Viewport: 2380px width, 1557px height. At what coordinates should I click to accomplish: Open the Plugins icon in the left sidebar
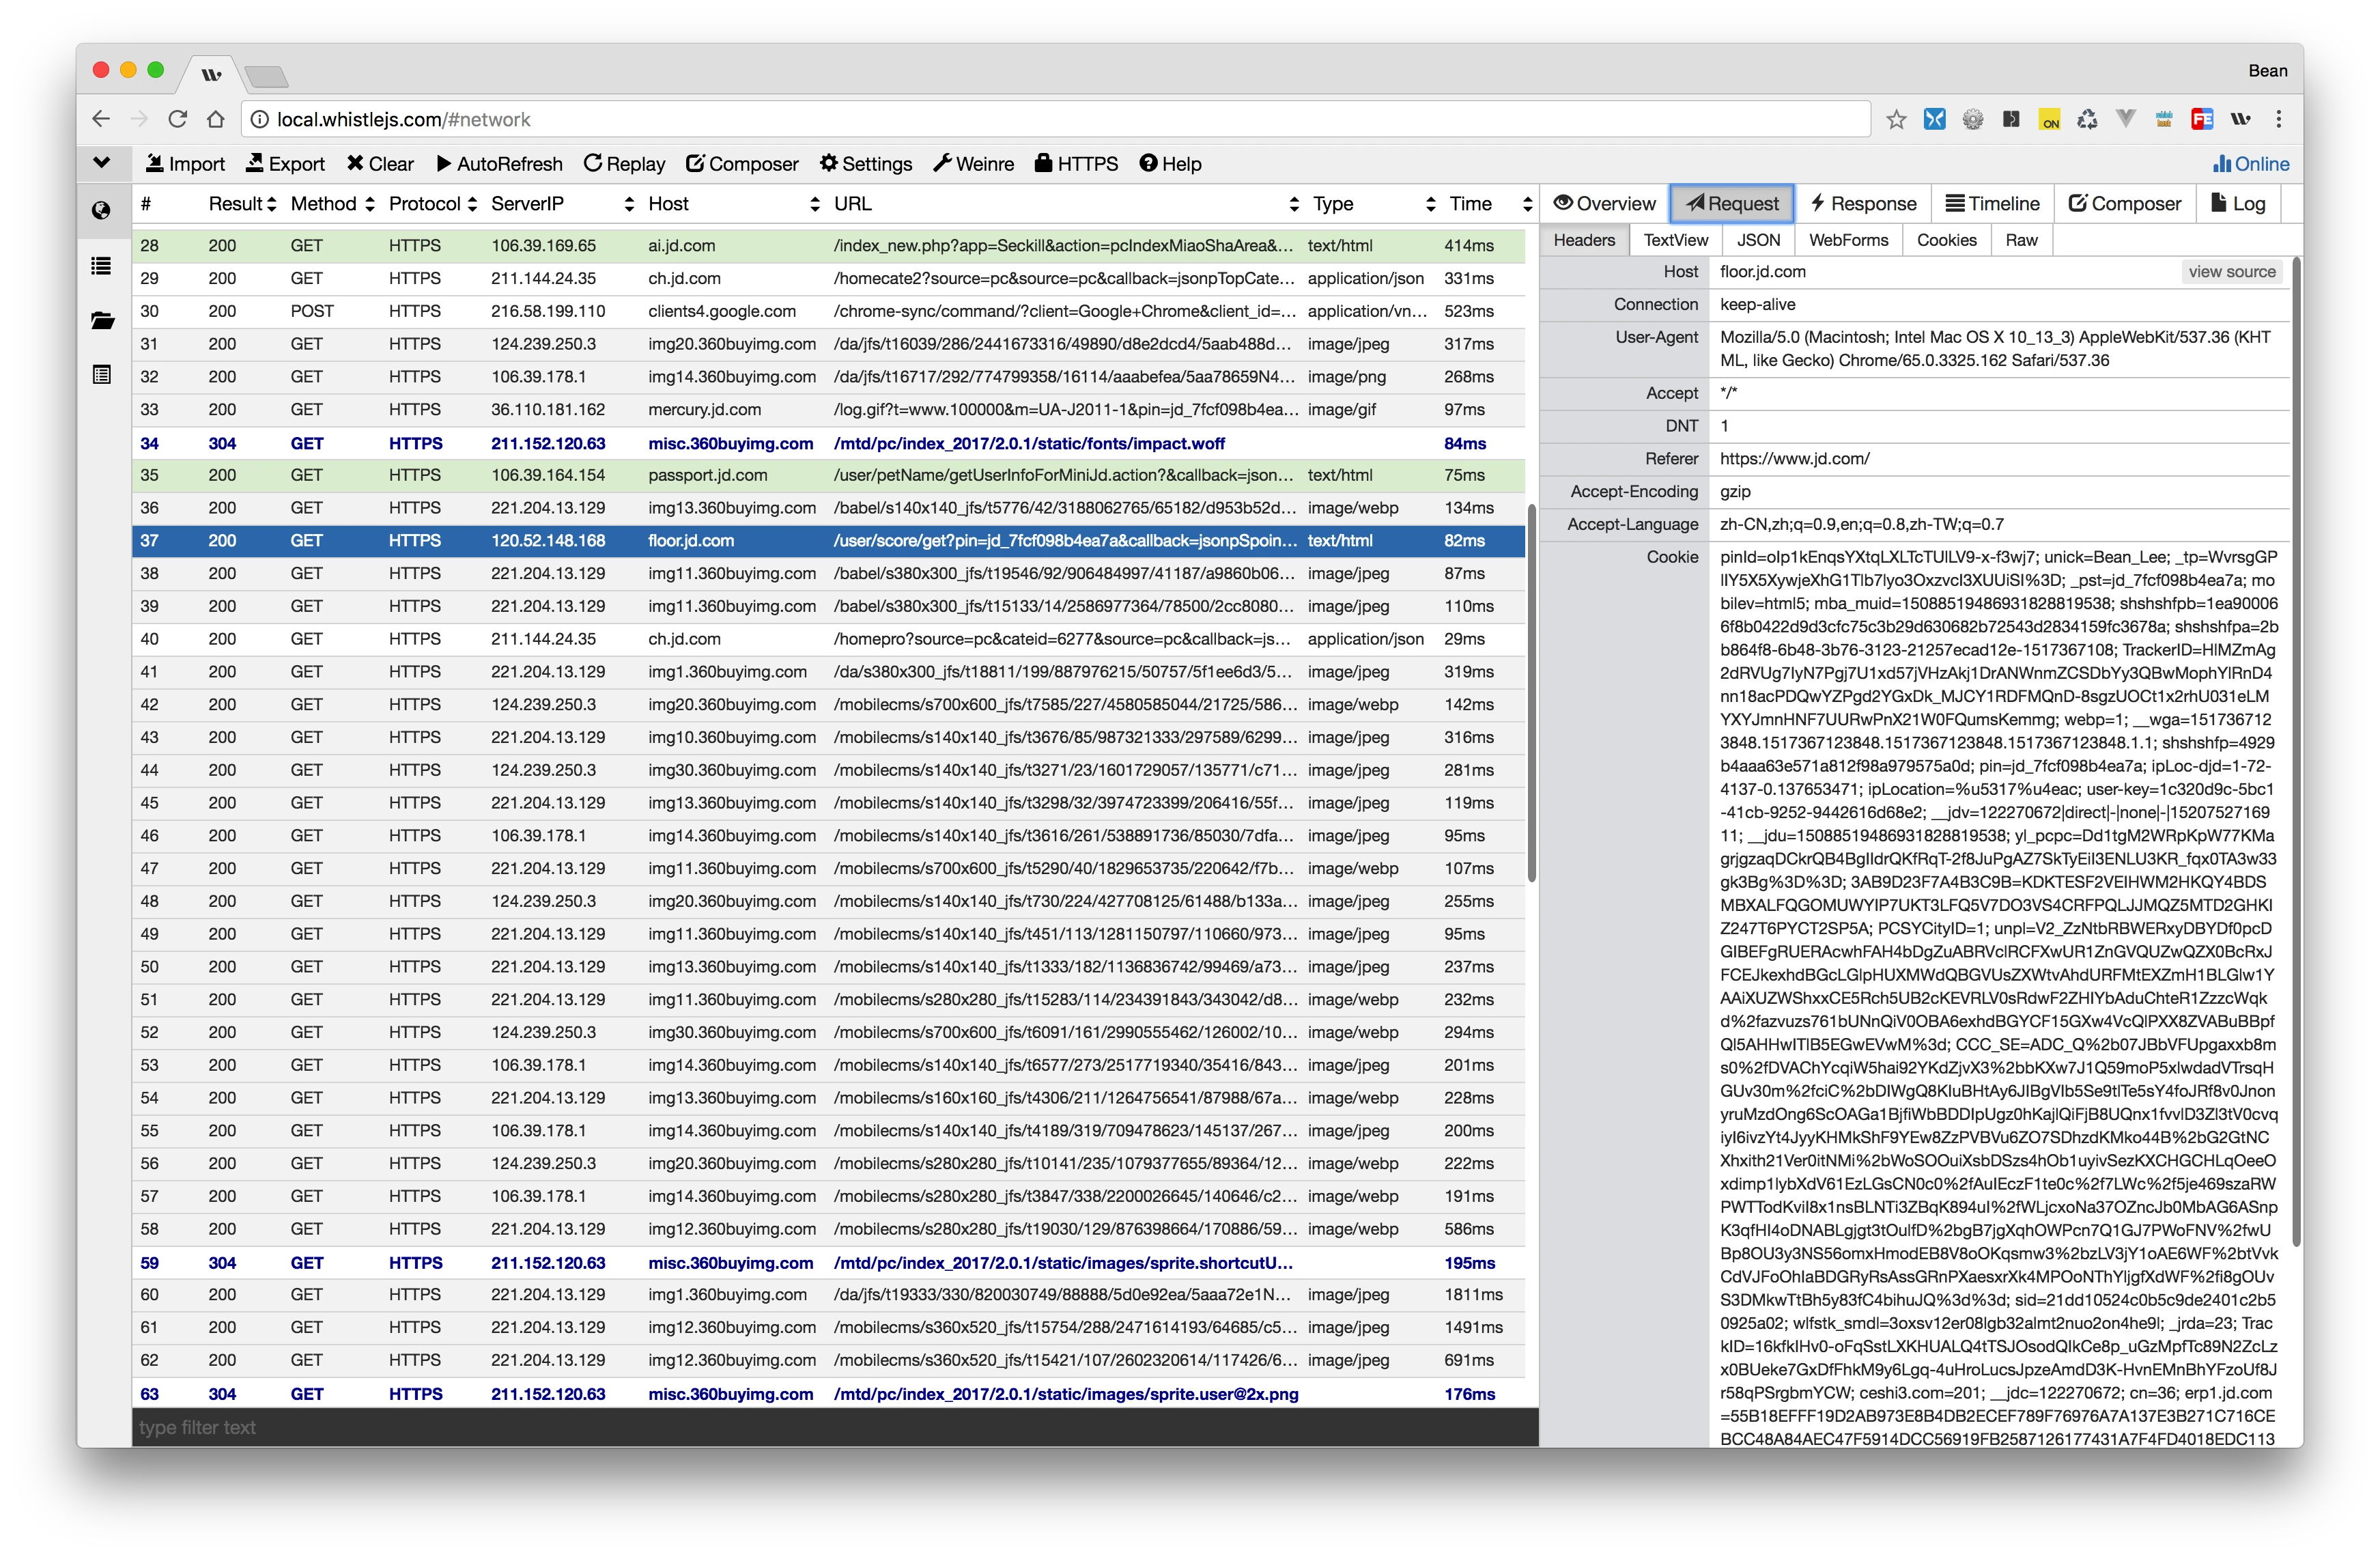click(101, 375)
